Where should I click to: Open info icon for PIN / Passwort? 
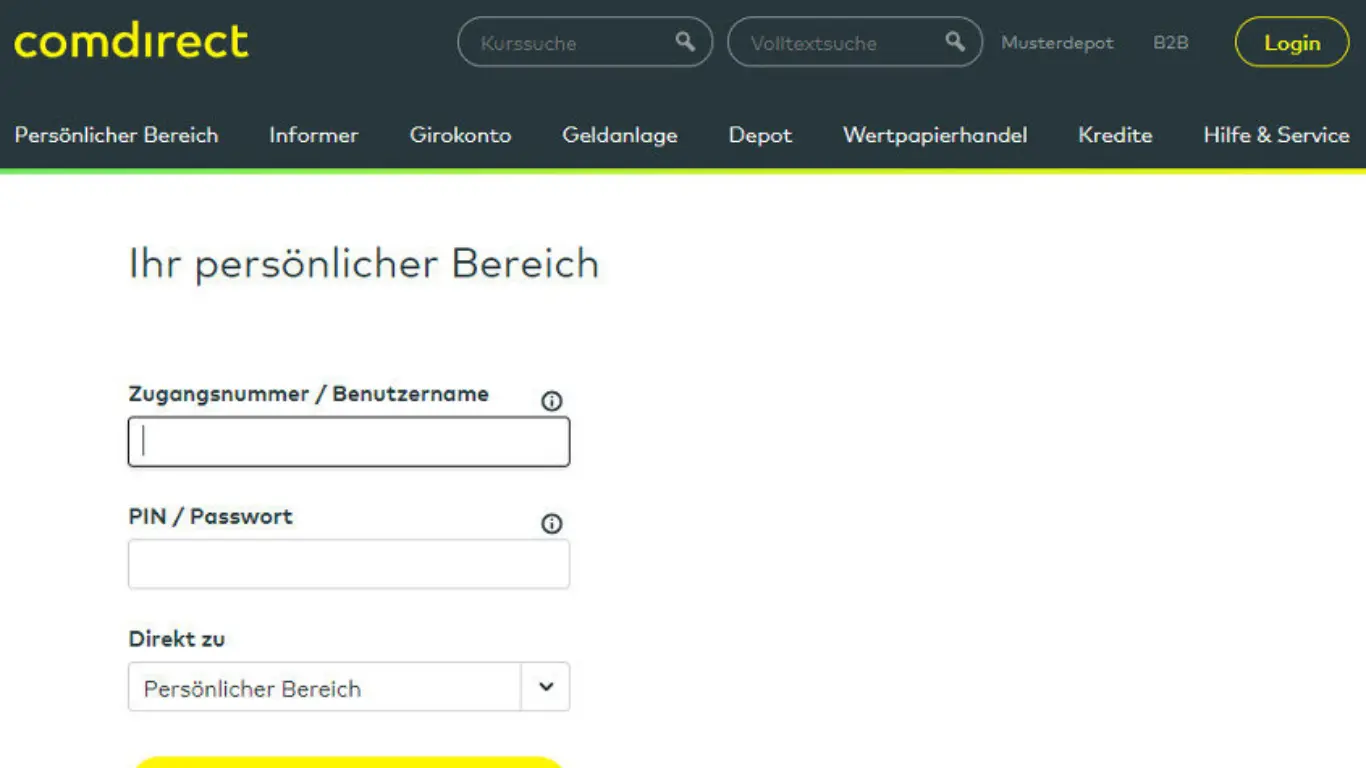pyautogui.click(x=552, y=524)
